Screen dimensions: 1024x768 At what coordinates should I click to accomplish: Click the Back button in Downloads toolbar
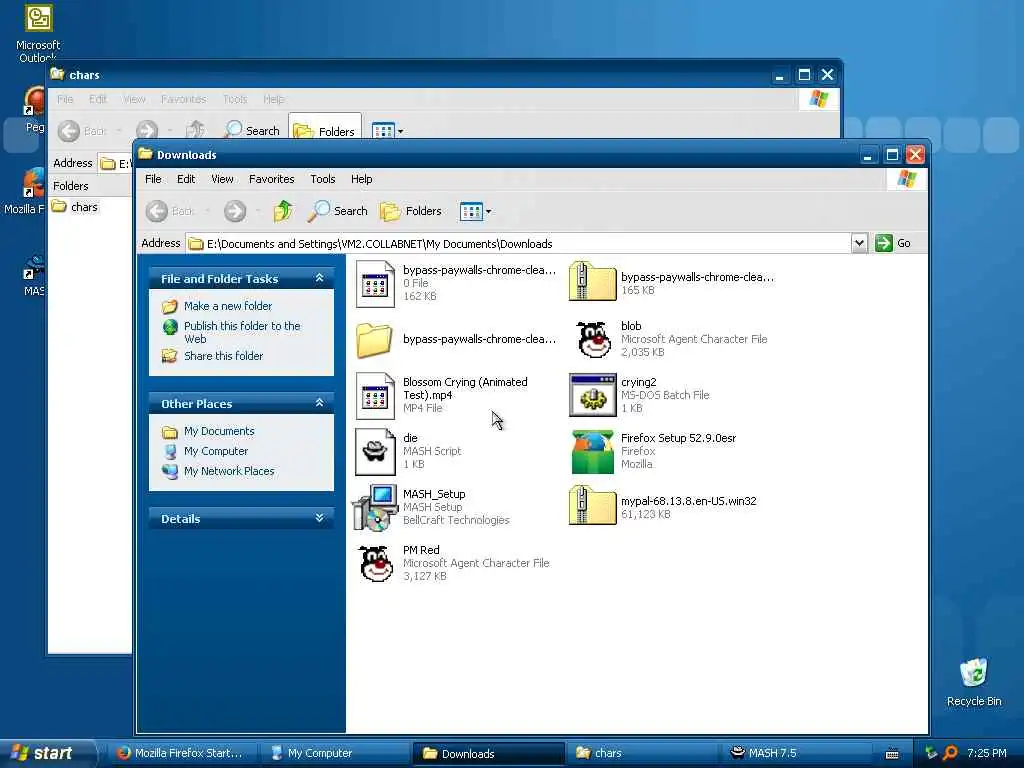pos(170,211)
